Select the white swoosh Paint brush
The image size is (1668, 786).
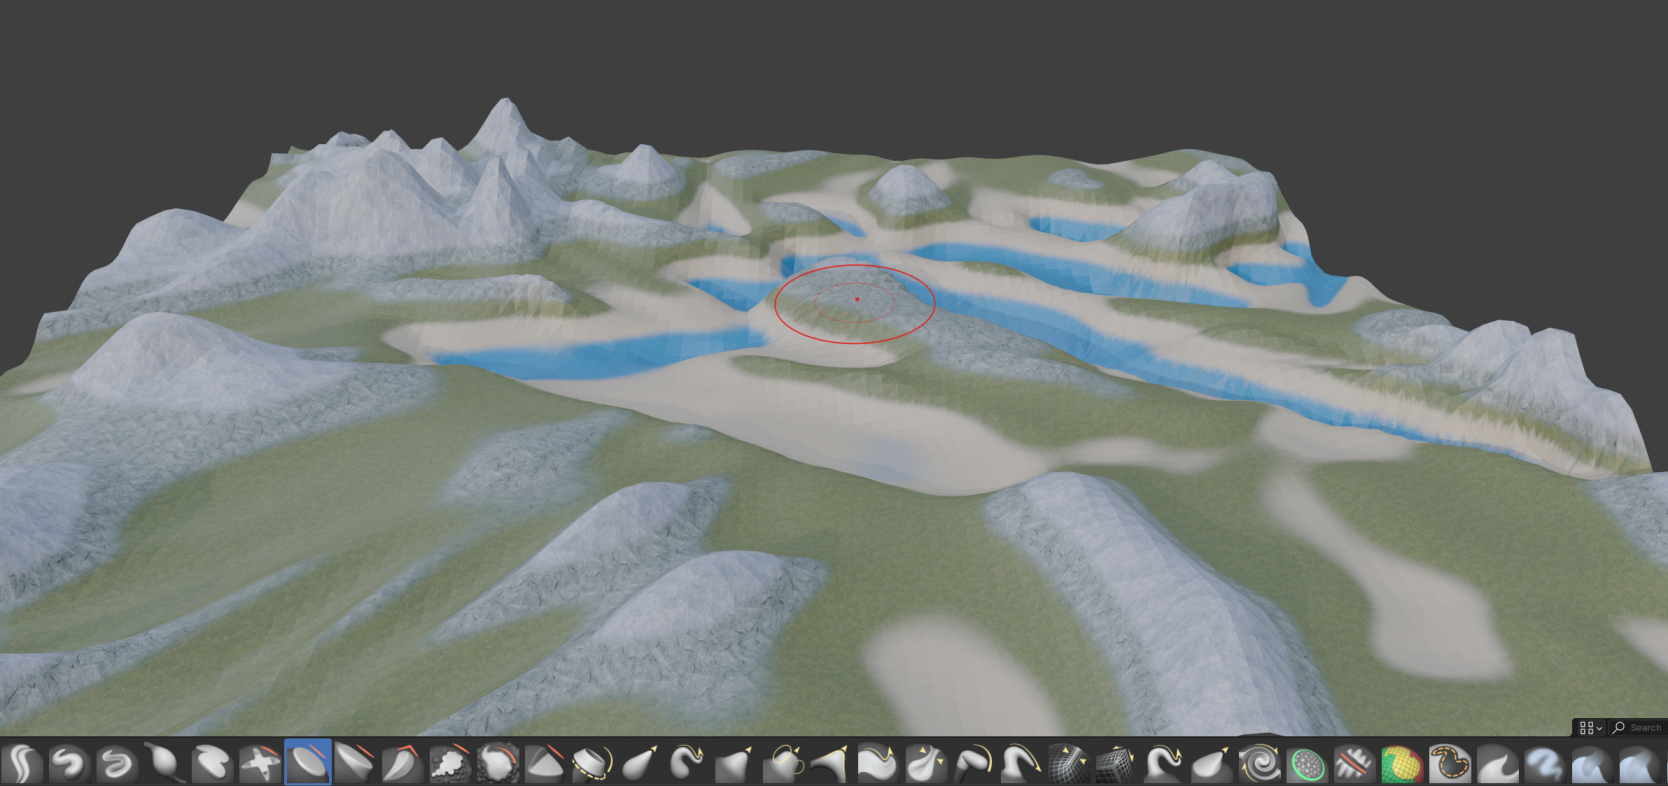(1497, 763)
